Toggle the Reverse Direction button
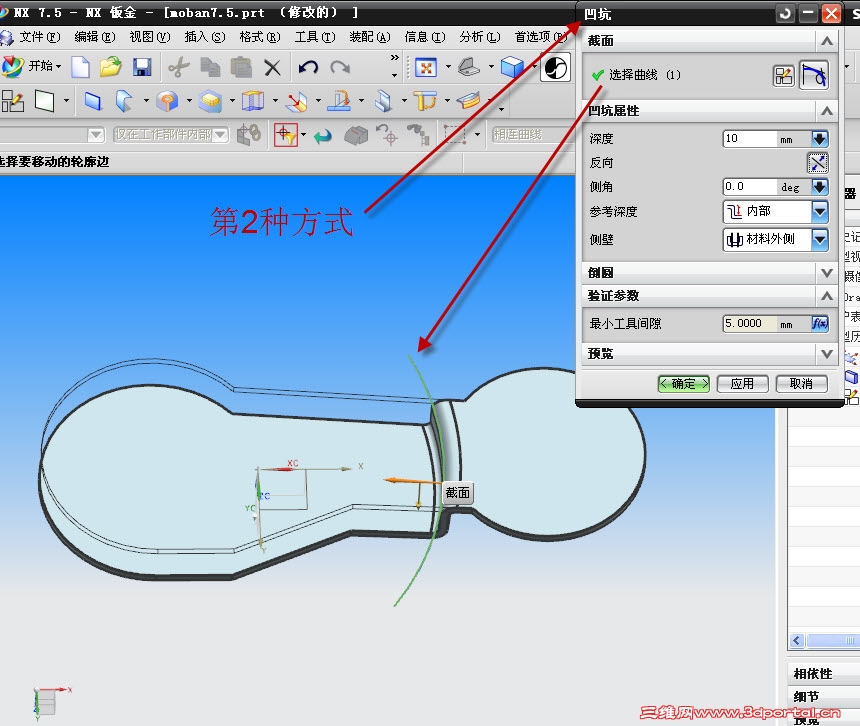The width and height of the screenshot is (860, 726). tap(818, 163)
